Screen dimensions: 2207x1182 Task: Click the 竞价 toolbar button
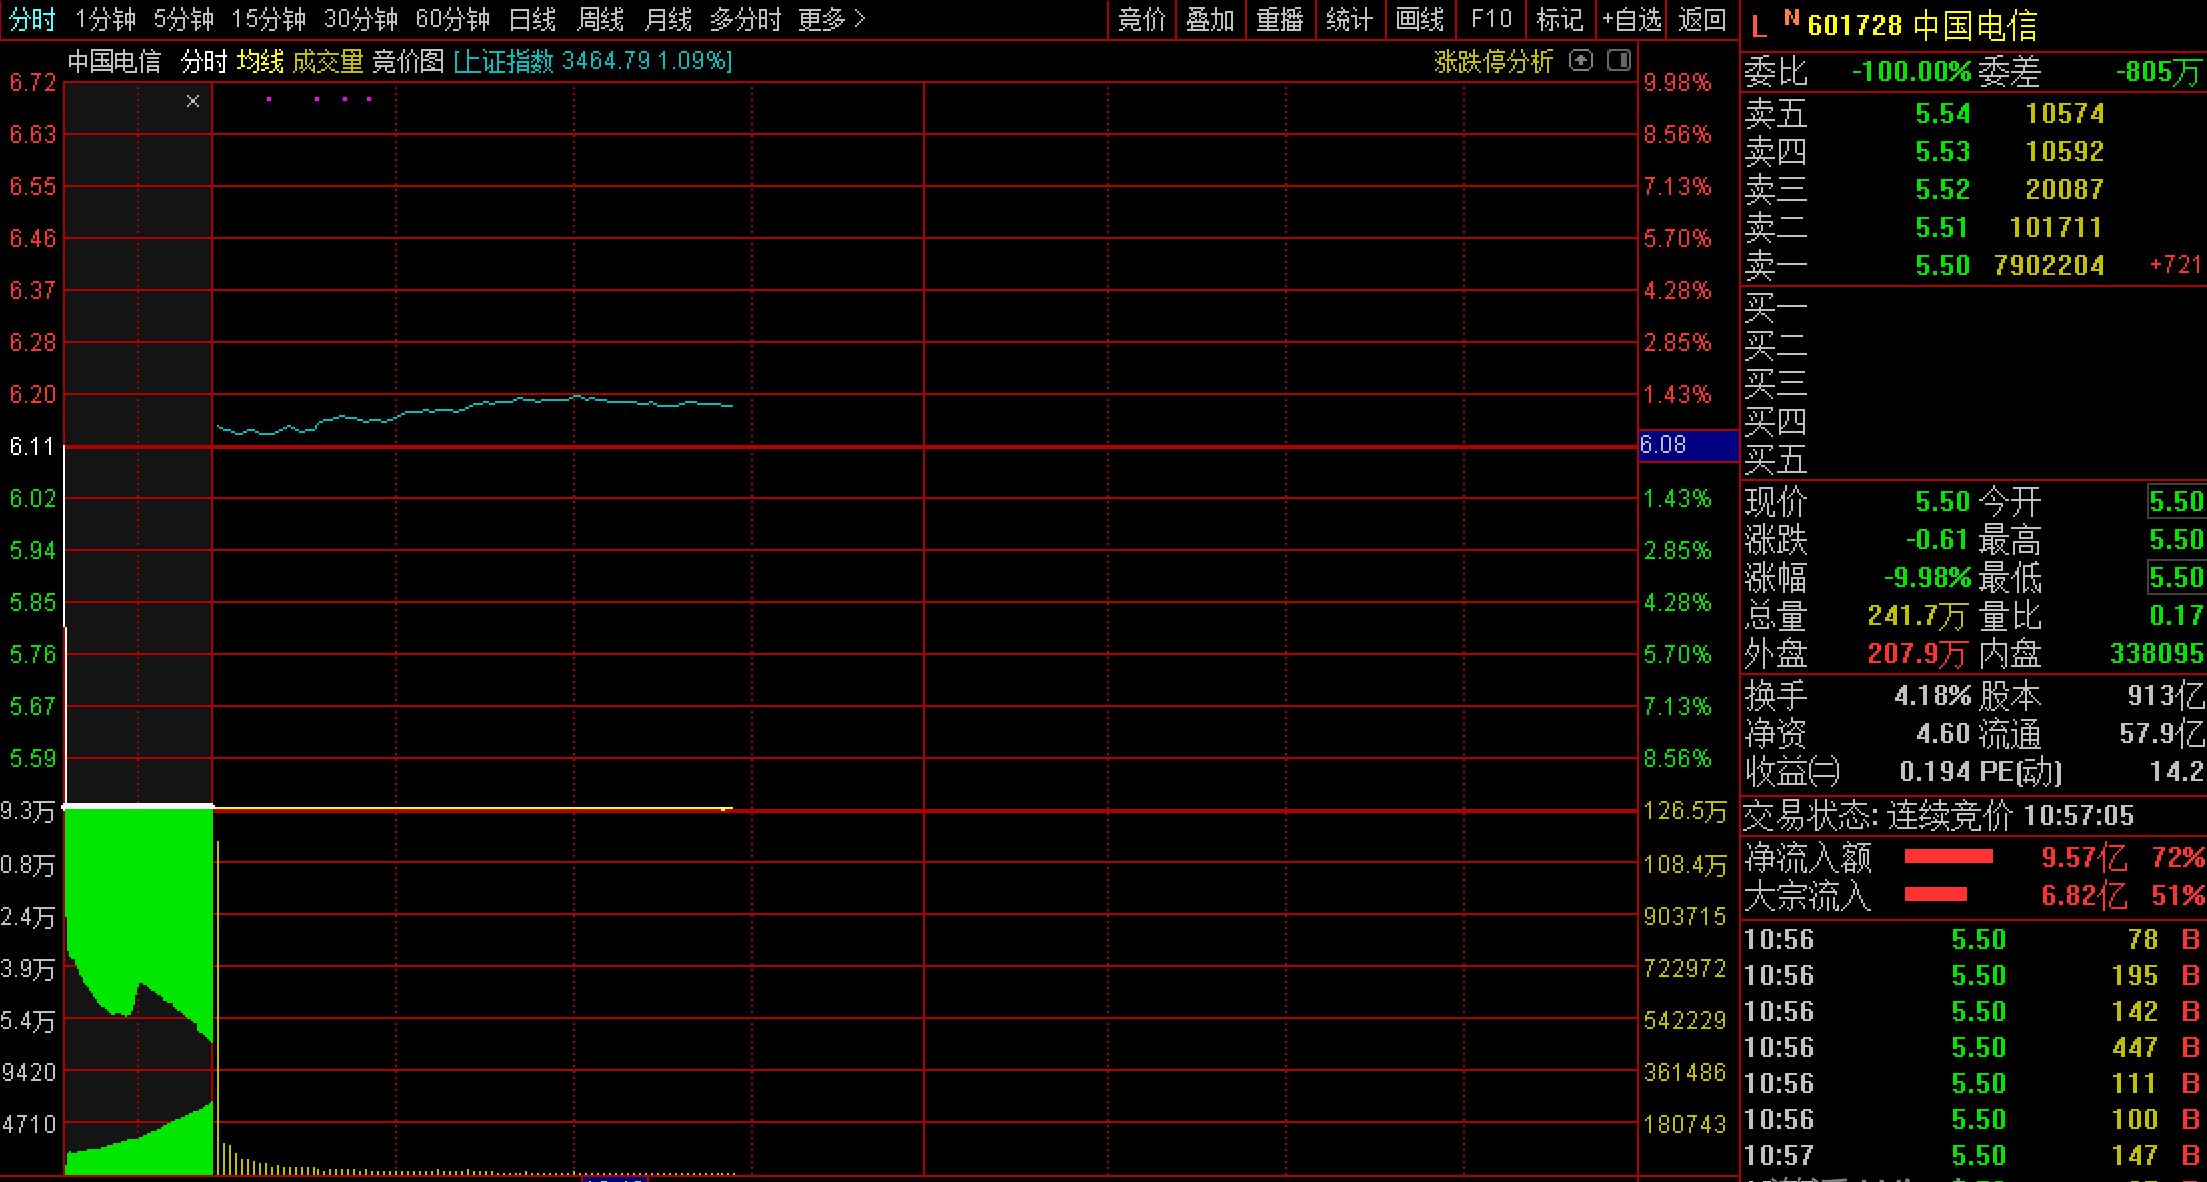point(1142,19)
